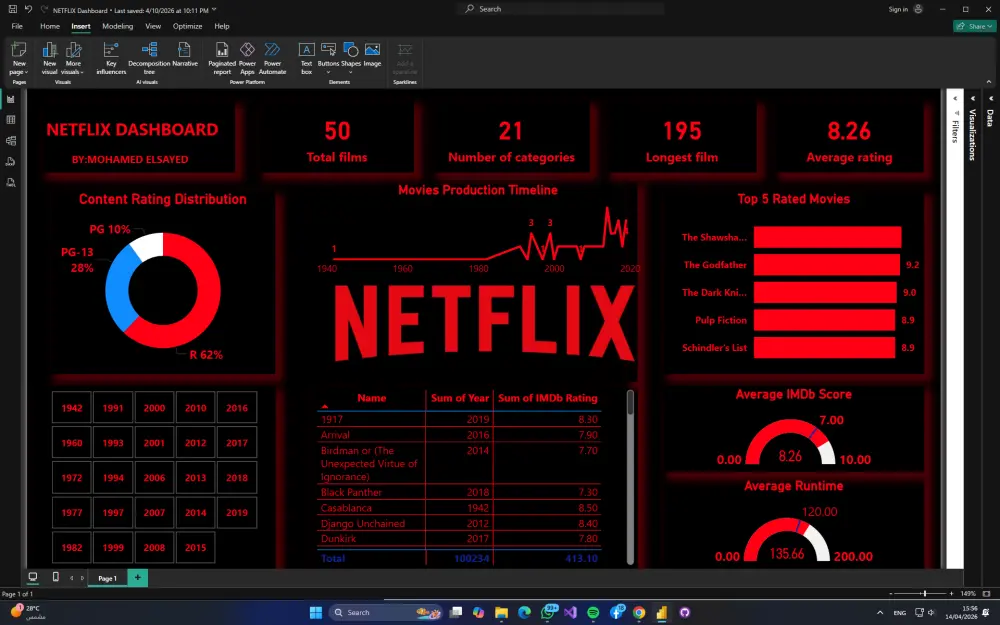Select the 1999 year slicer button
This screenshot has width=1000, height=625.
[x=113, y=547]
